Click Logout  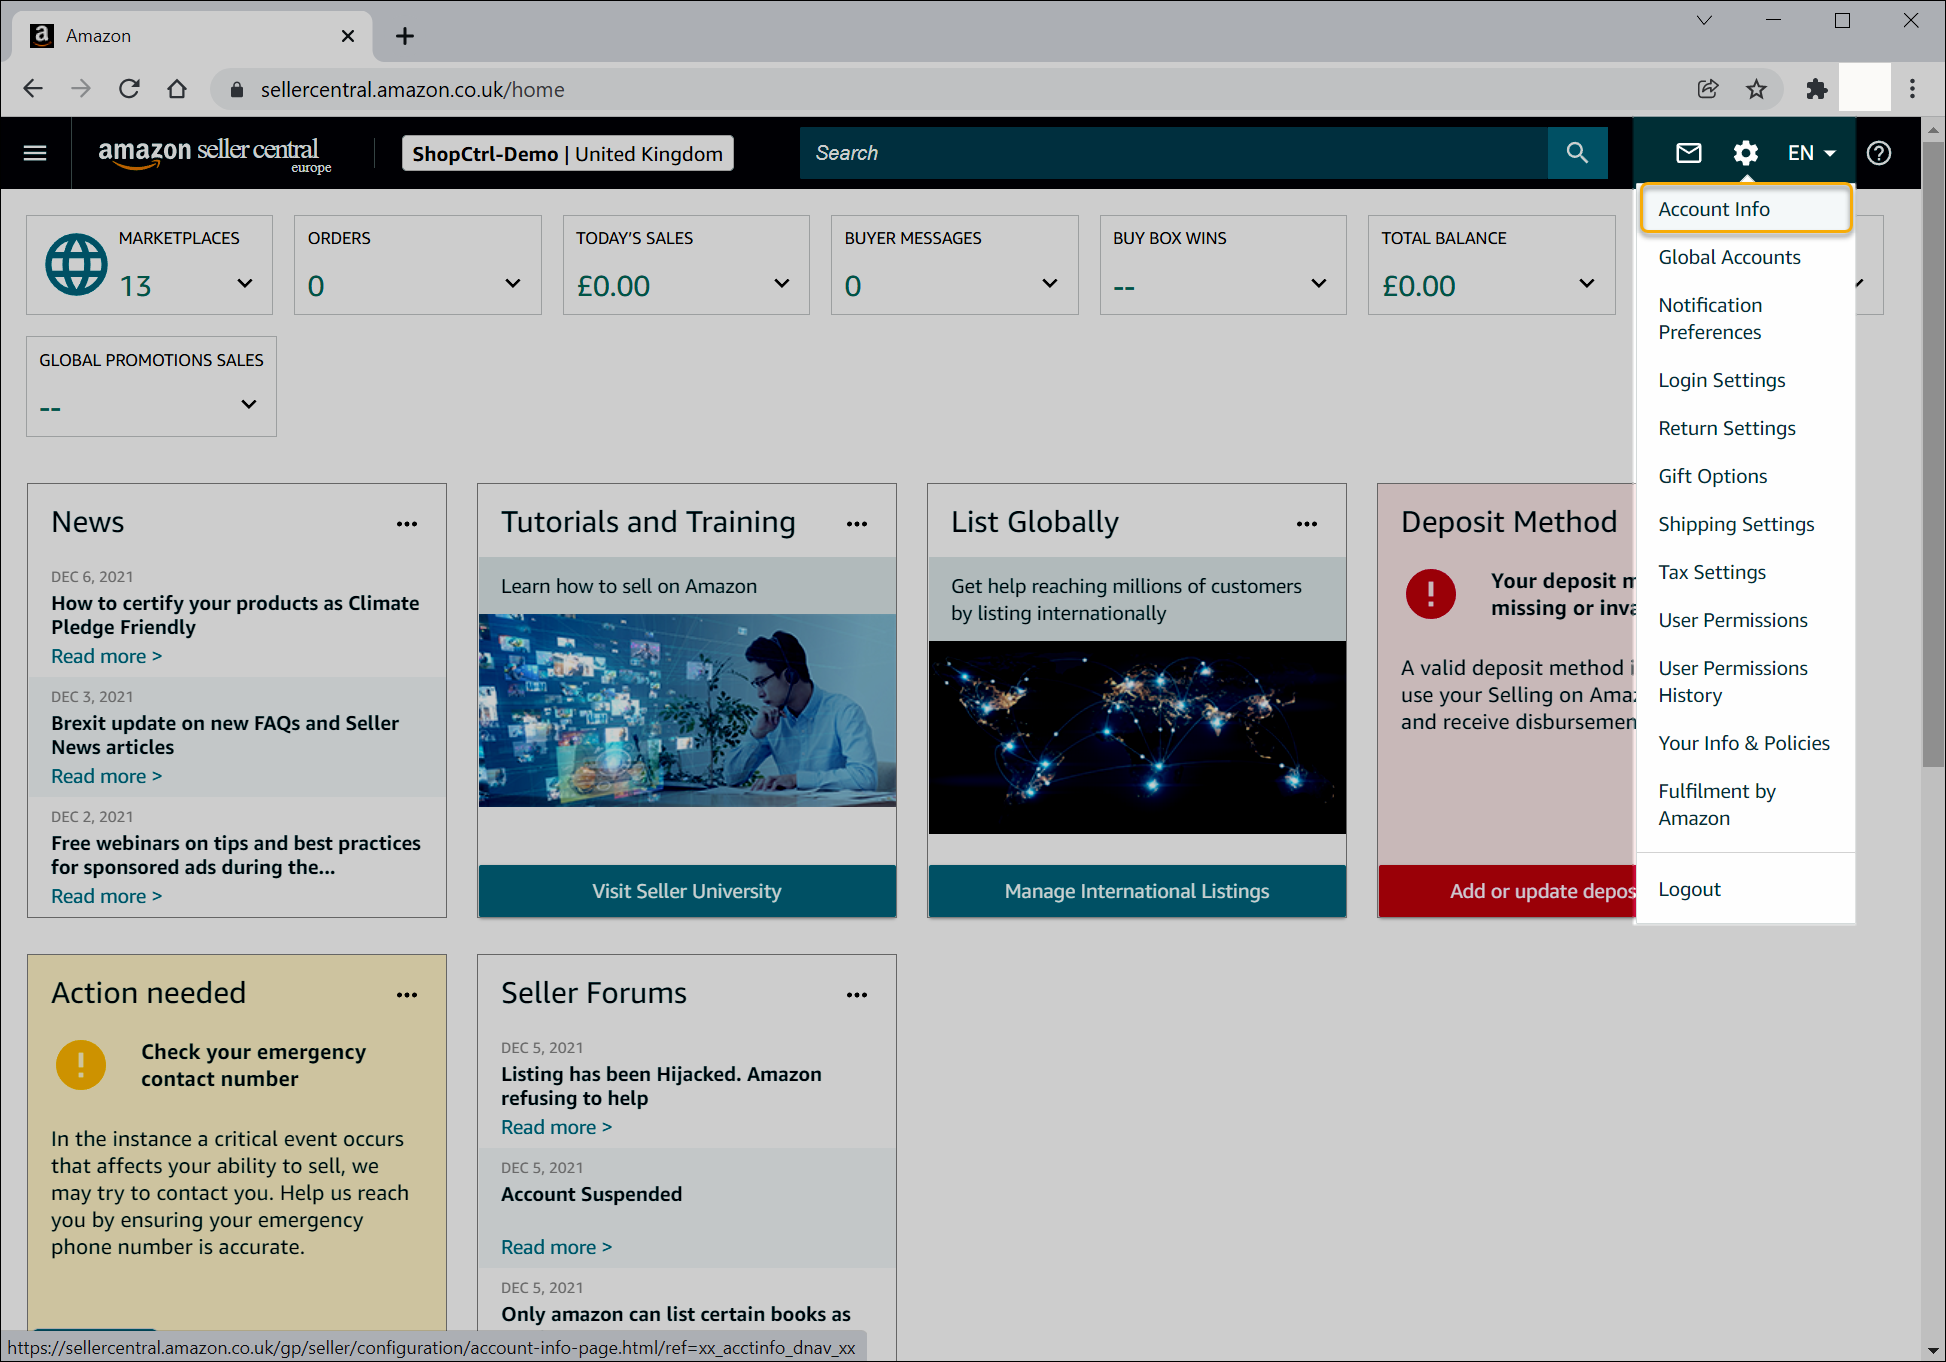point(1689,889)
